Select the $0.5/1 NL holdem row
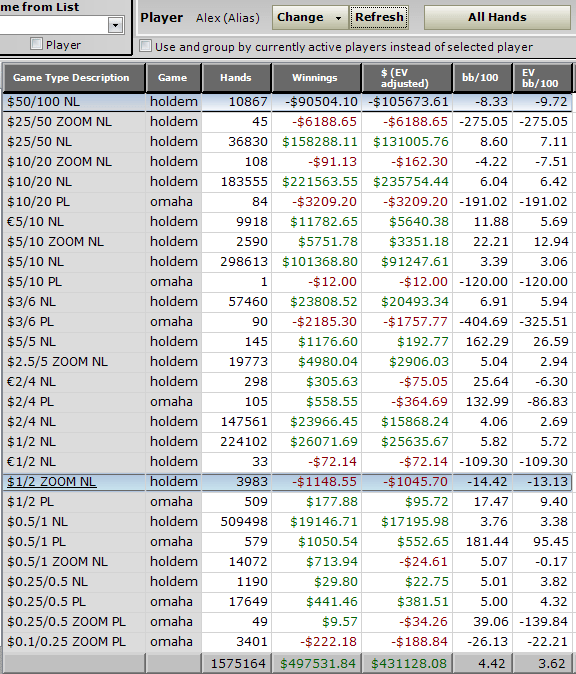The height and width of the screenshot is (674, 576). (x=288, y=521)
